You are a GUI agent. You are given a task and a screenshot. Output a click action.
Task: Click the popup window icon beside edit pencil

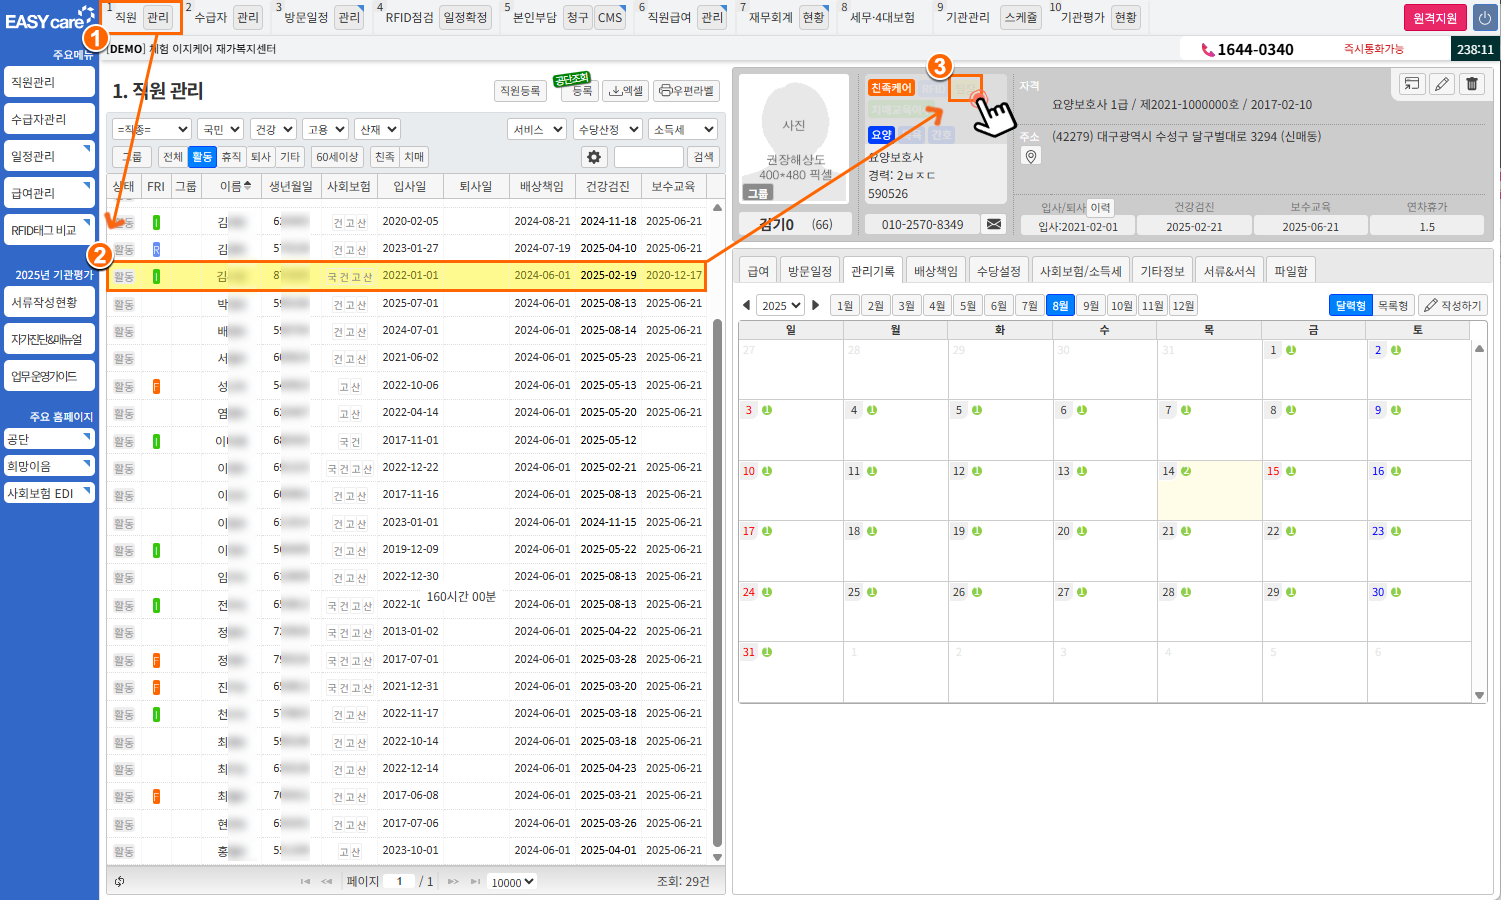tap(1411, 84)
